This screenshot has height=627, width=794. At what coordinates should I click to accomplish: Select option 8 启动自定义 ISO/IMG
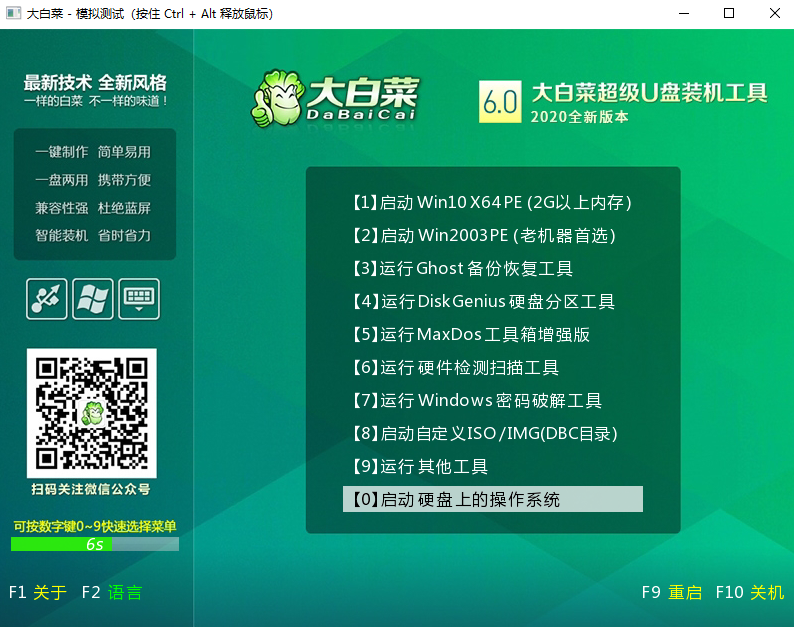click(x=485, y=434)
